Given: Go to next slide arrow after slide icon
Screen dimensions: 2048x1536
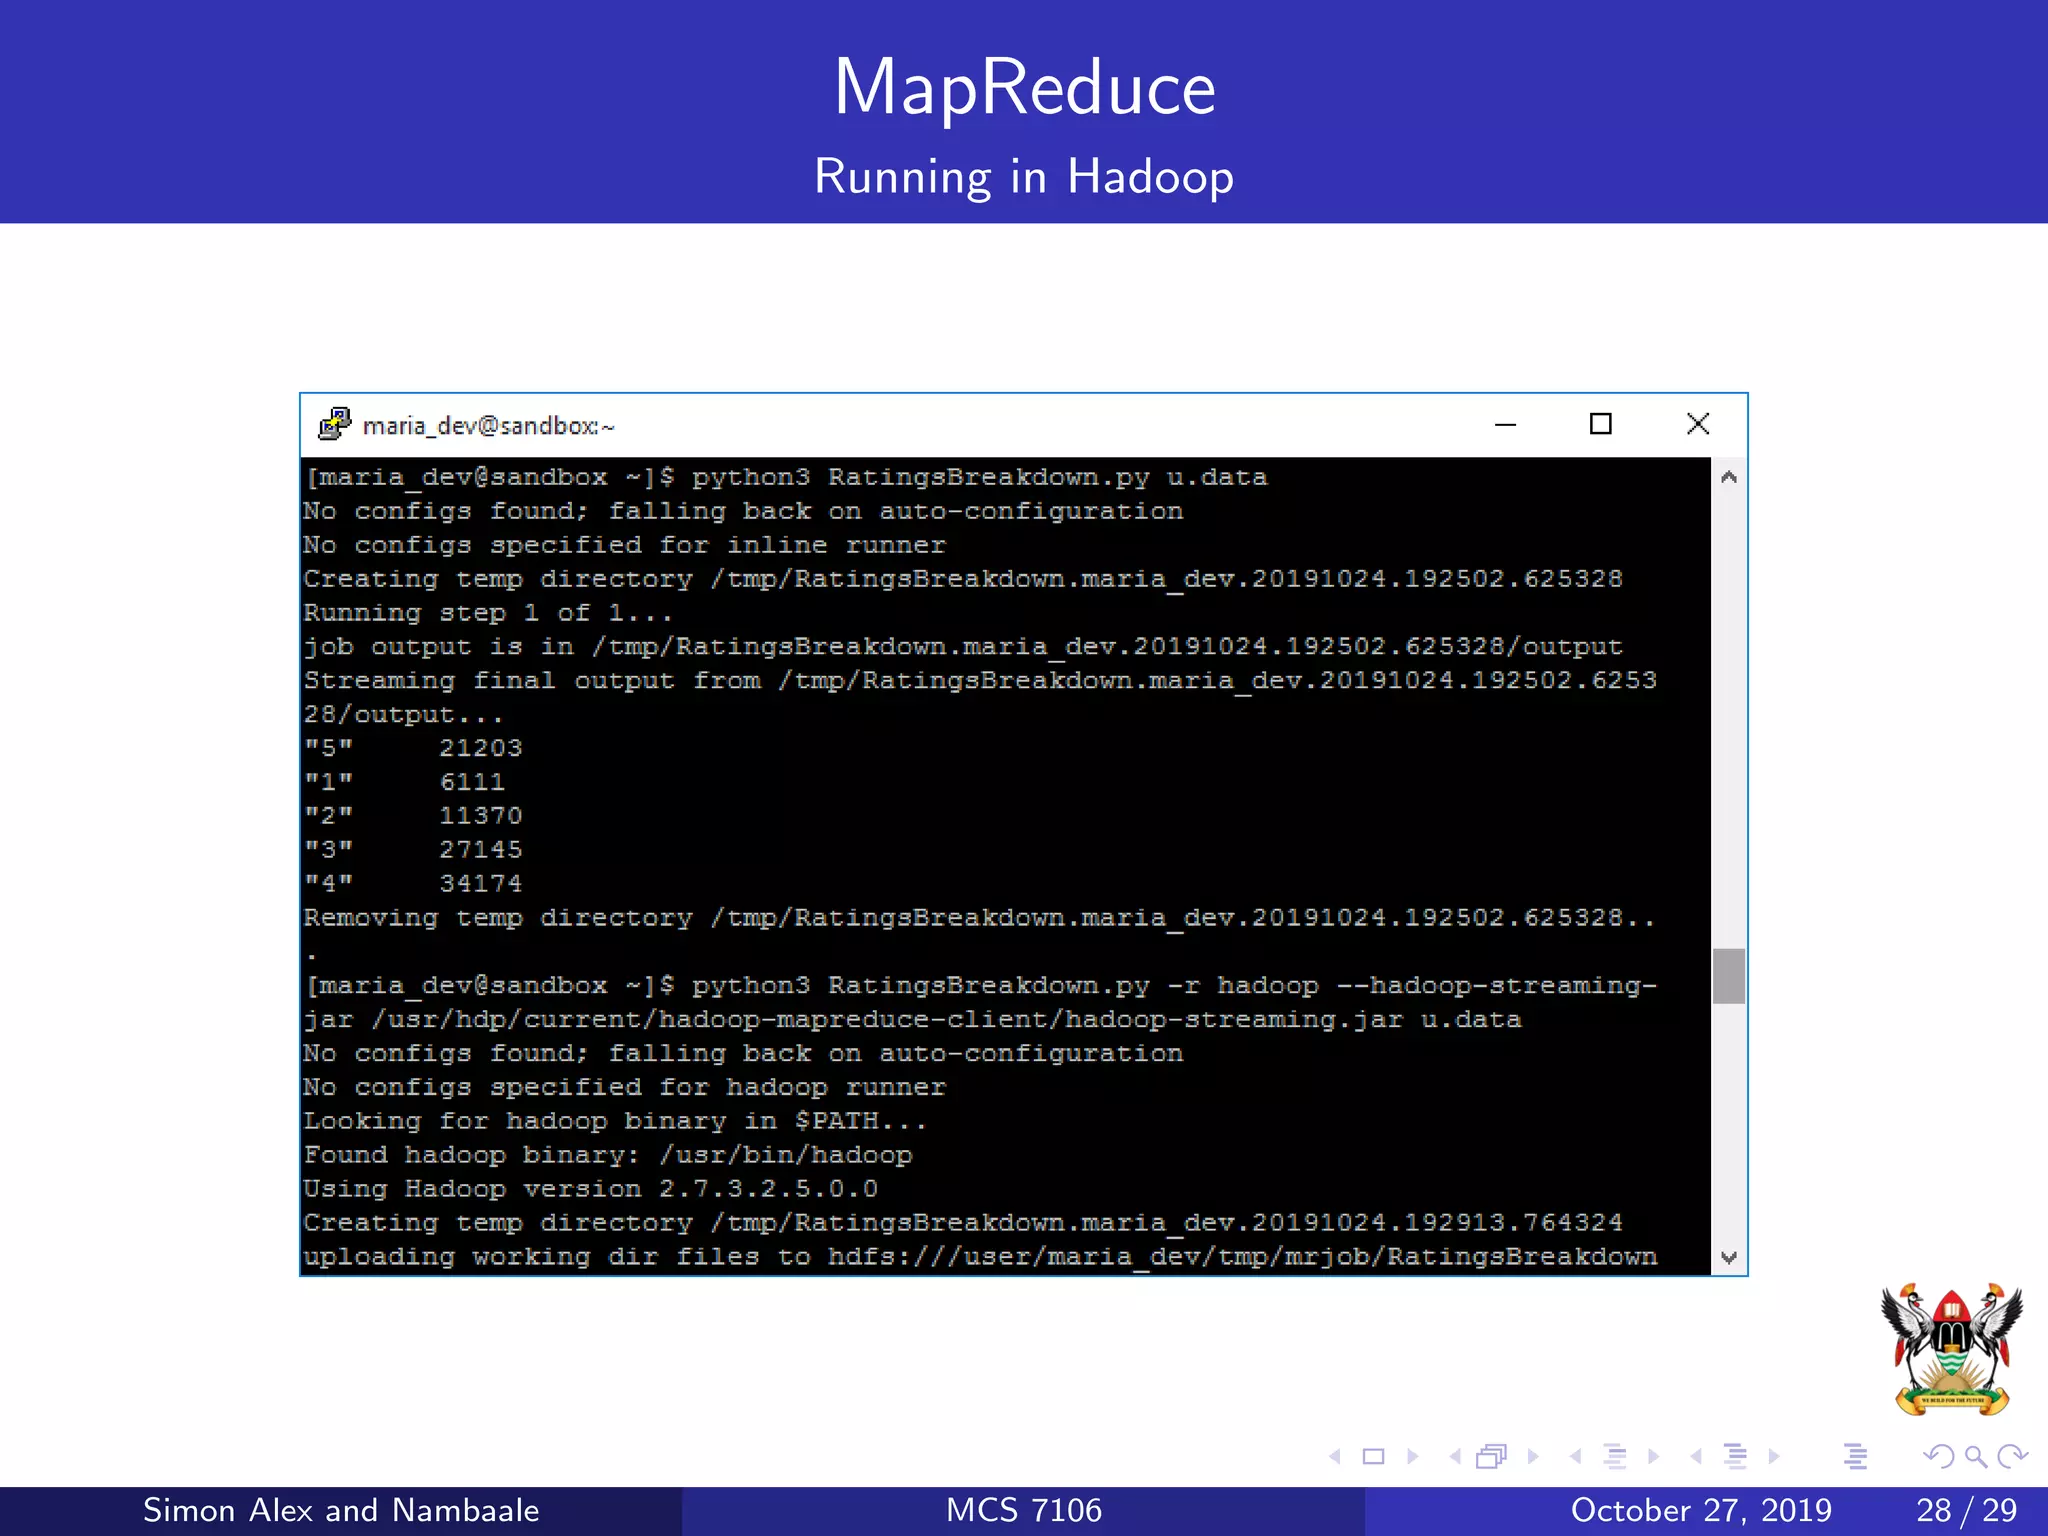Looking at the screenshot, I should (x=1413, y=1457).
